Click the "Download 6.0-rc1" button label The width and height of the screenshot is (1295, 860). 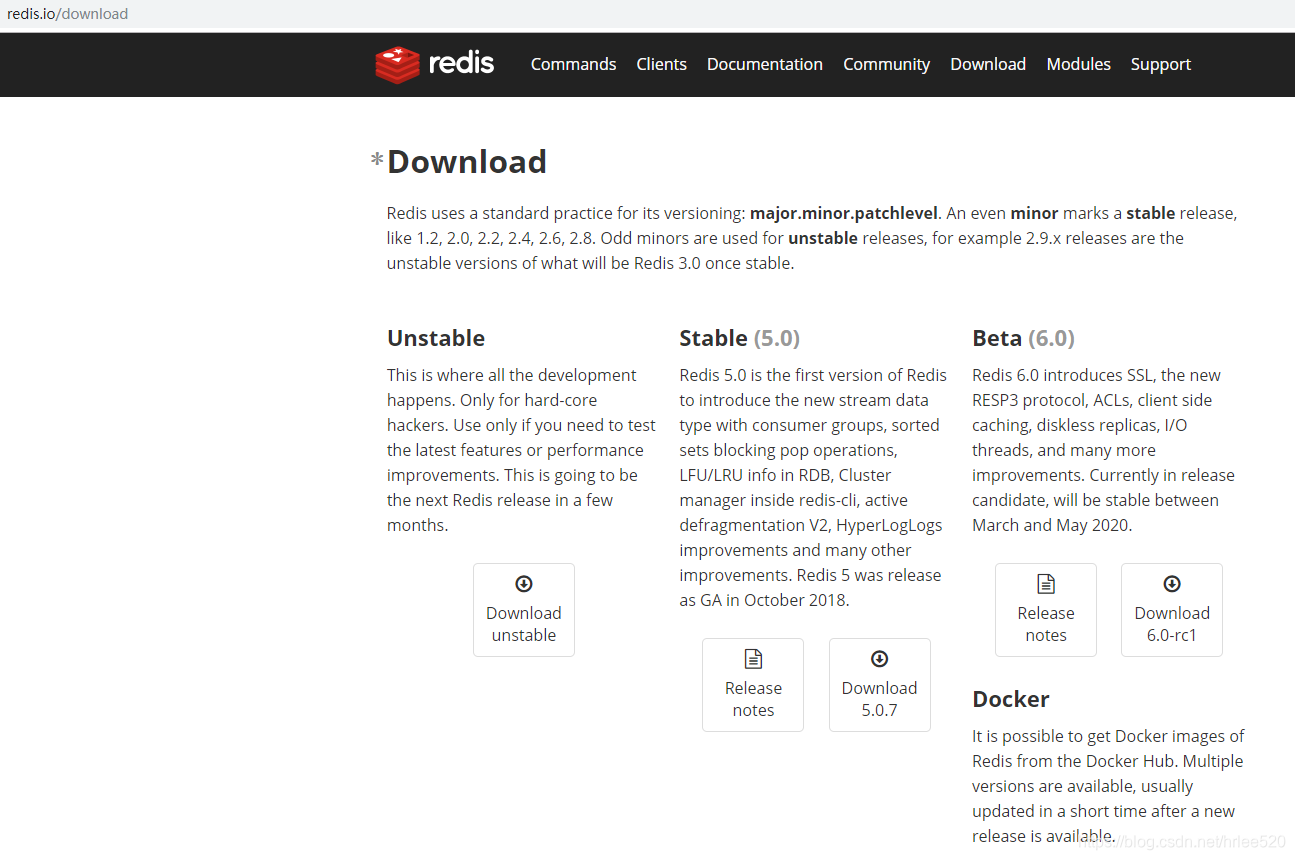[x=1172, y=624]
